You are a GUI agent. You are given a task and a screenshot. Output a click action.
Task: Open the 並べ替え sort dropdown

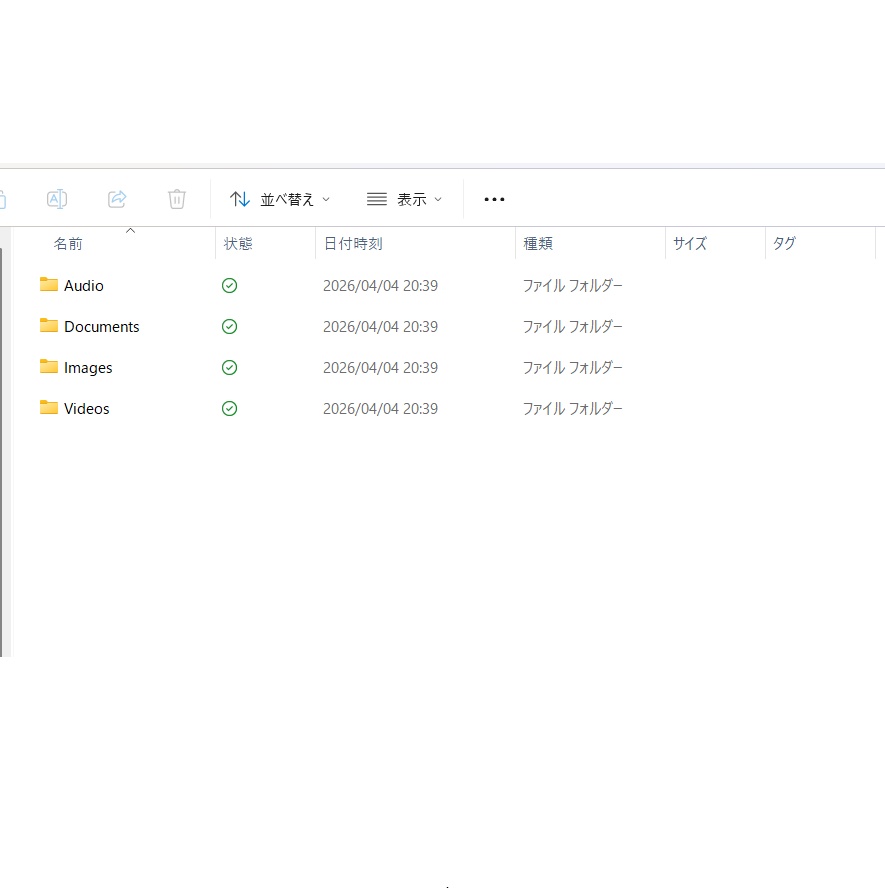pyautogui.click(x=280, y=199)
